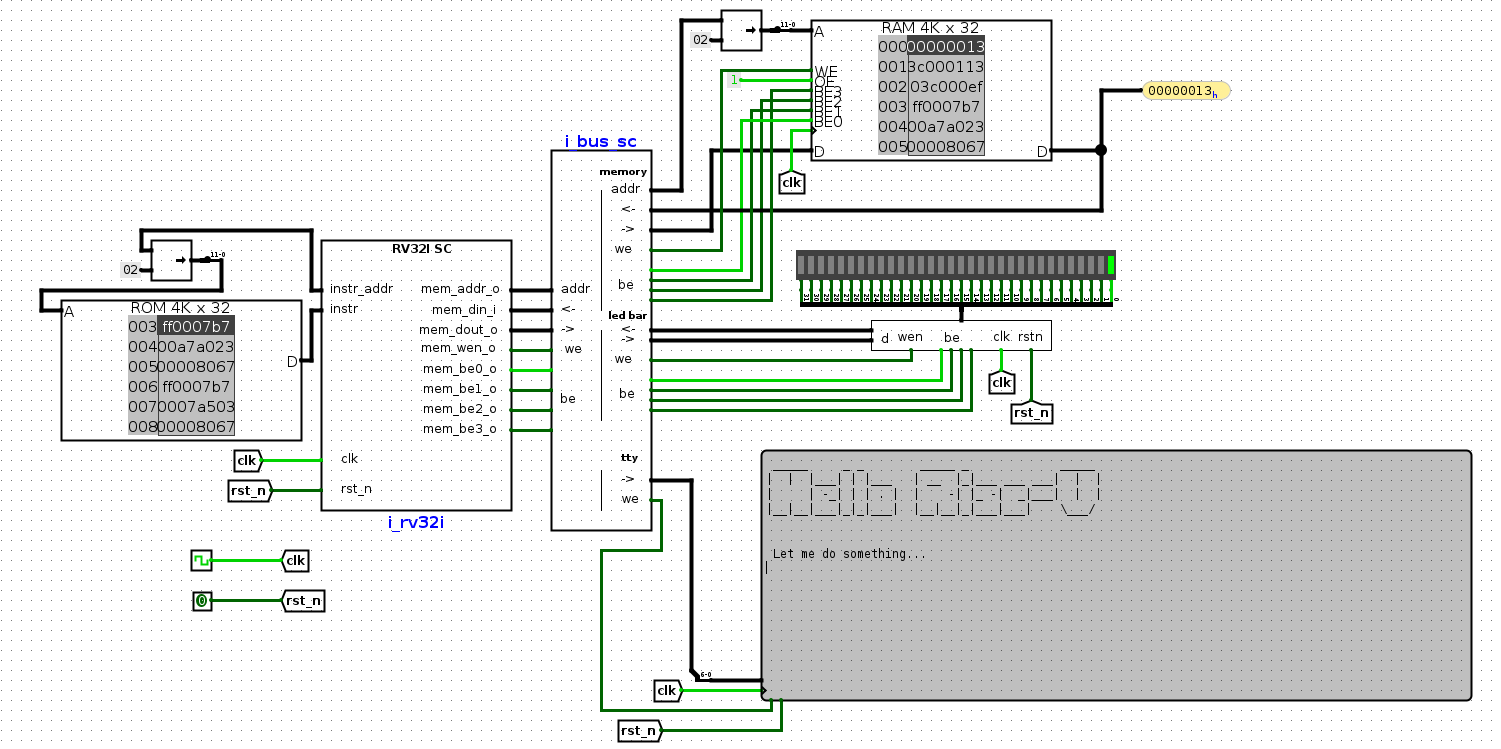Click the i_rv32i instance label
The height and width of the screenshot is (749, 1501).
pos(416,521)
